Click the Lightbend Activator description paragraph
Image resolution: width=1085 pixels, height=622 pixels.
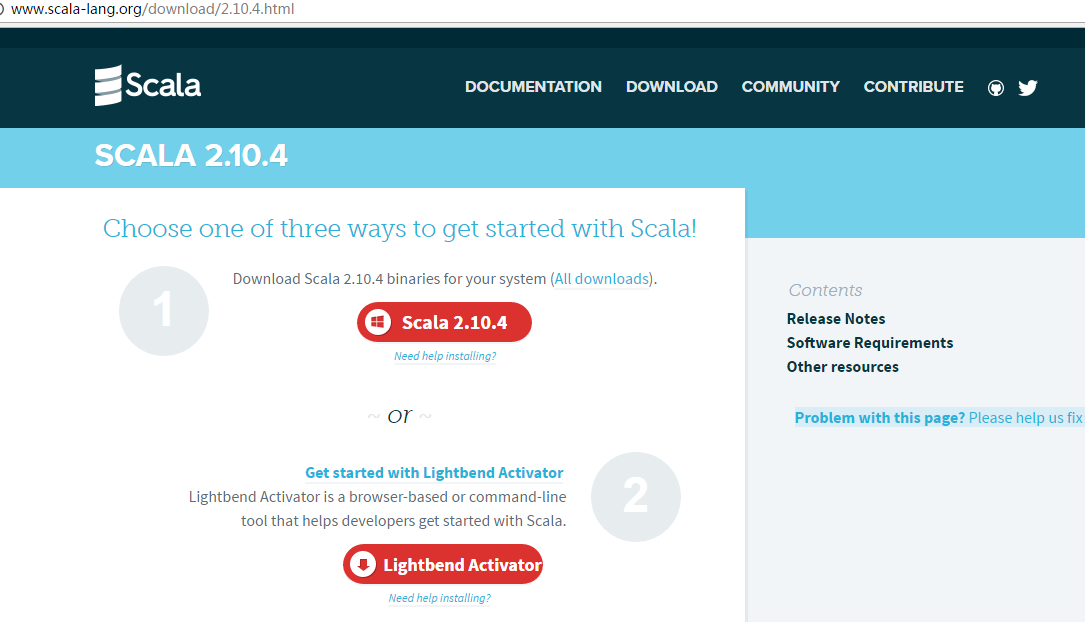coord(377,509)
